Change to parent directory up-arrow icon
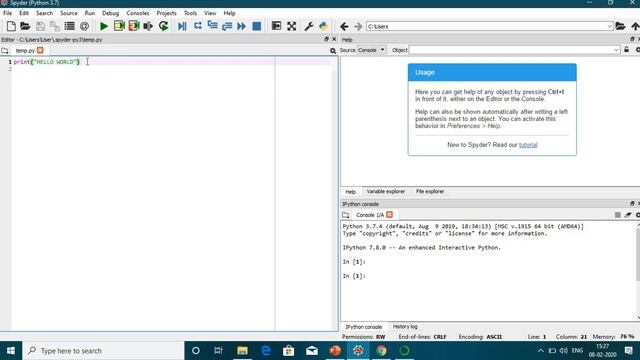 point(635,26)
